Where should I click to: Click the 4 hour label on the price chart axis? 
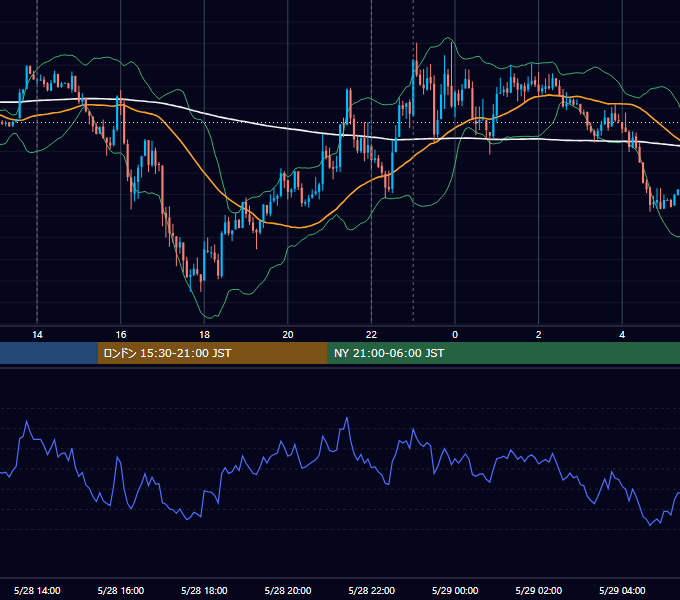(622, 335)
